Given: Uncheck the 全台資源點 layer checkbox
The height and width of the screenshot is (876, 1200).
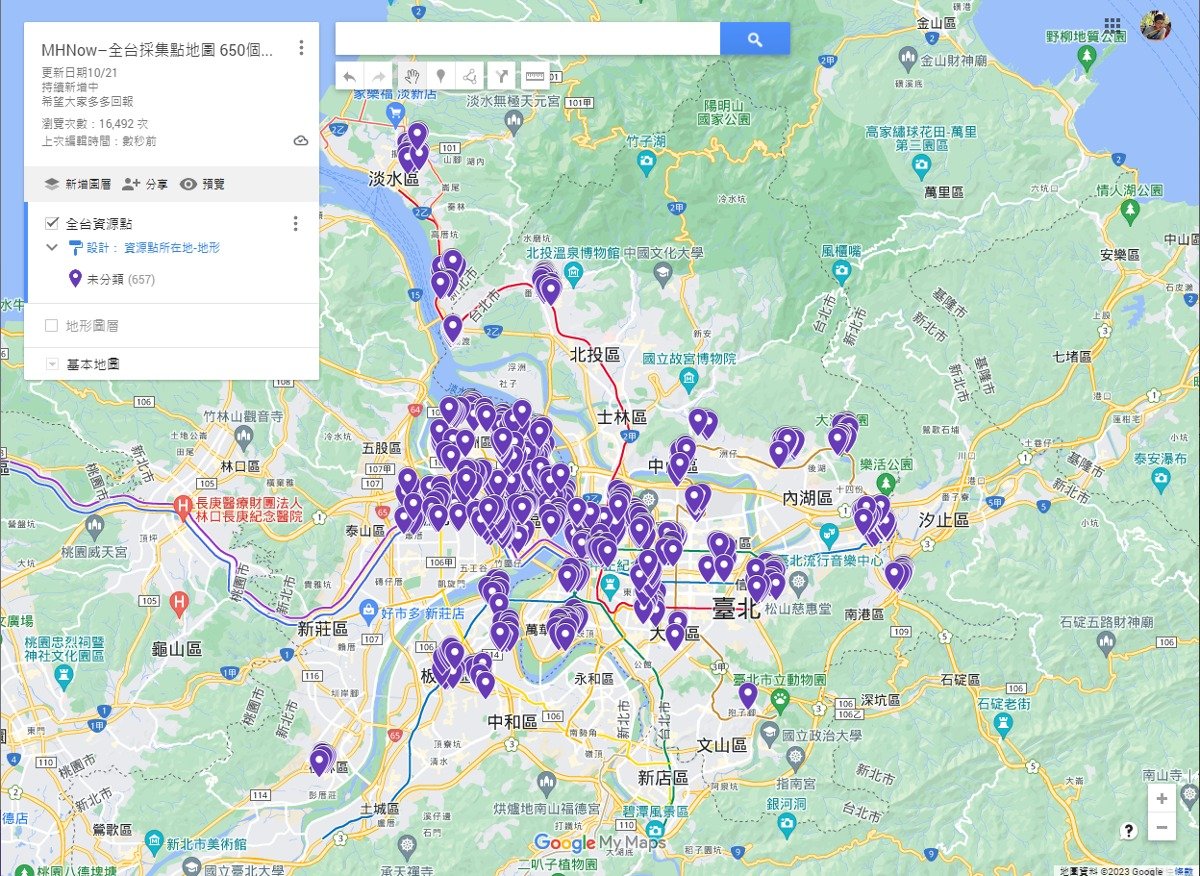Looking at the screenshot, I should click(52, 223).
